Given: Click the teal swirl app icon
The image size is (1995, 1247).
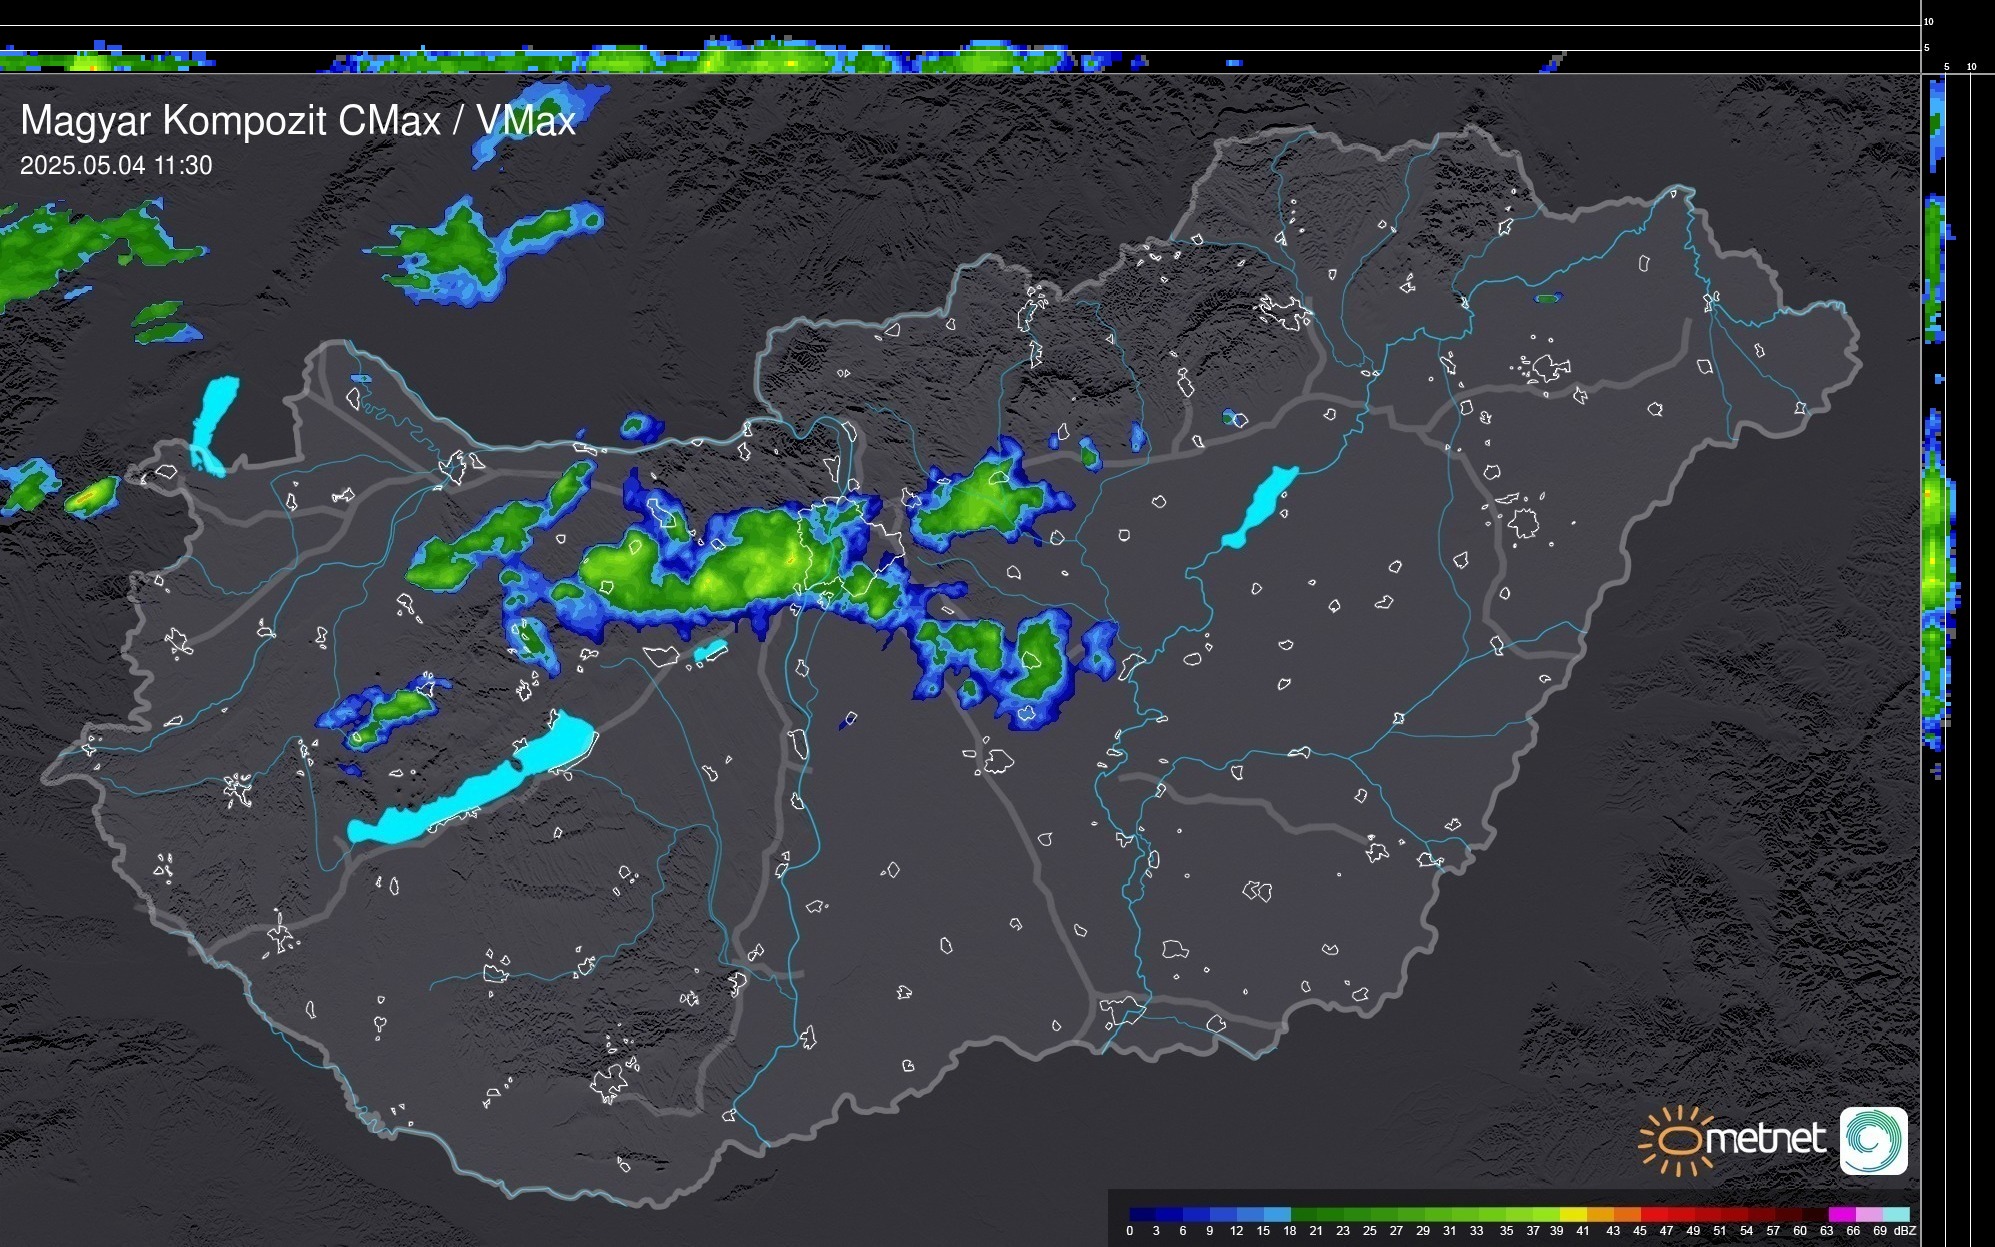Looking at the screenshot, I should (x=1873, y=1140).
